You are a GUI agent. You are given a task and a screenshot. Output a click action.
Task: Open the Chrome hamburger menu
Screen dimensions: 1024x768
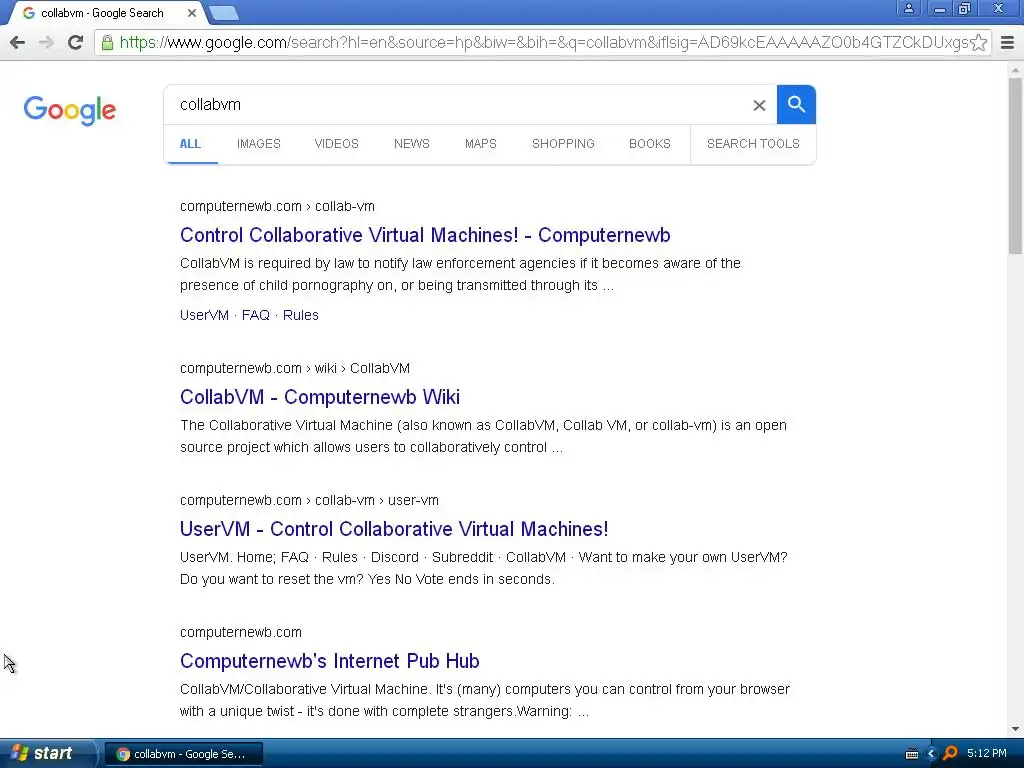point(1008,43)
